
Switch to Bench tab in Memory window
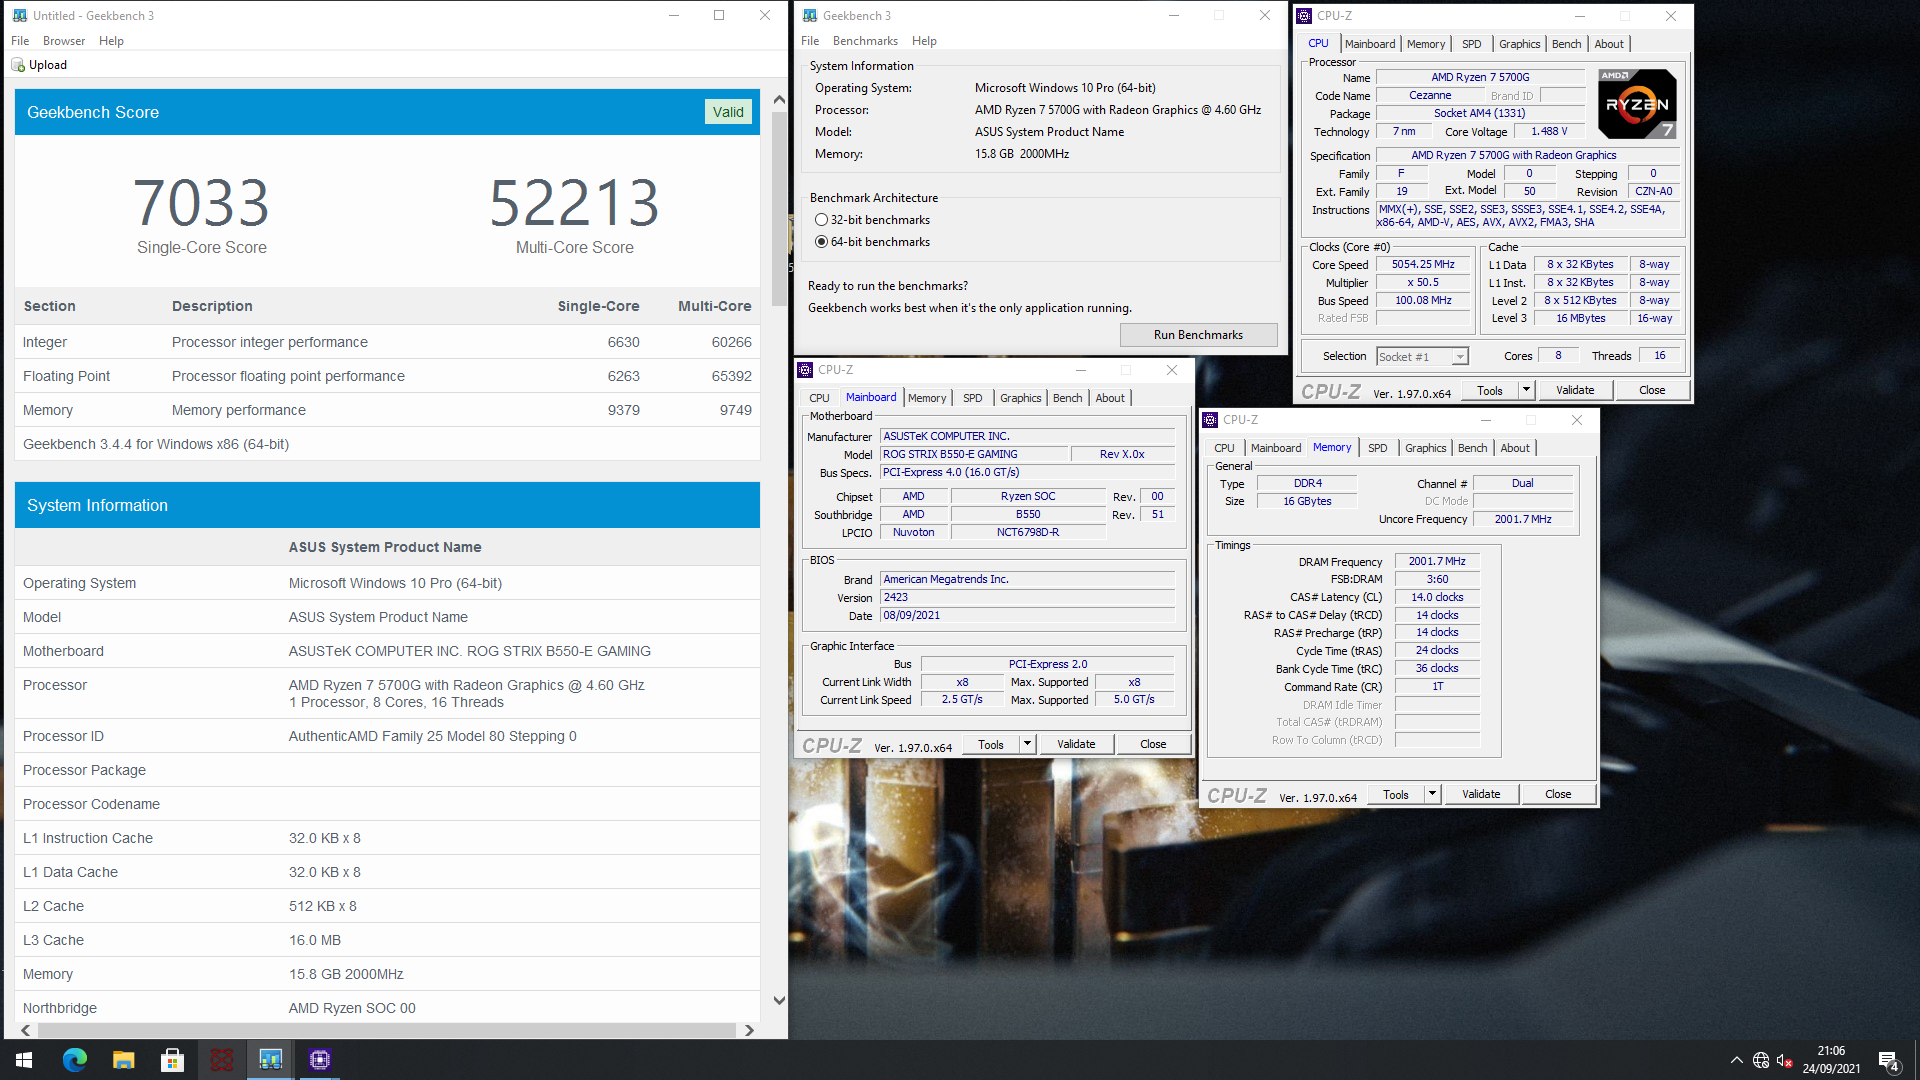[1473, 448]
